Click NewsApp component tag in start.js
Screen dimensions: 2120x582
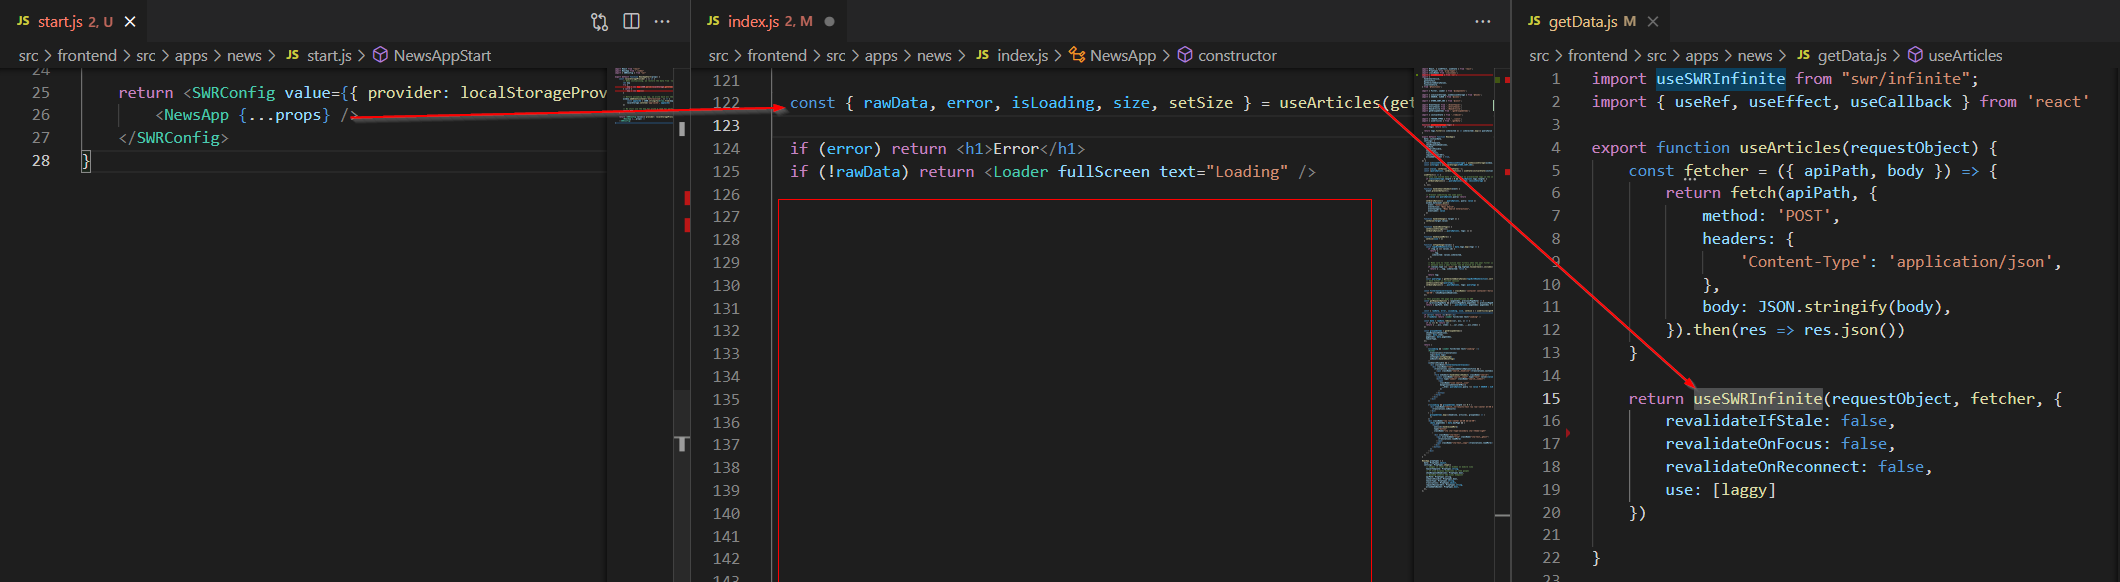pyautogui.click(x=196, y=115)
